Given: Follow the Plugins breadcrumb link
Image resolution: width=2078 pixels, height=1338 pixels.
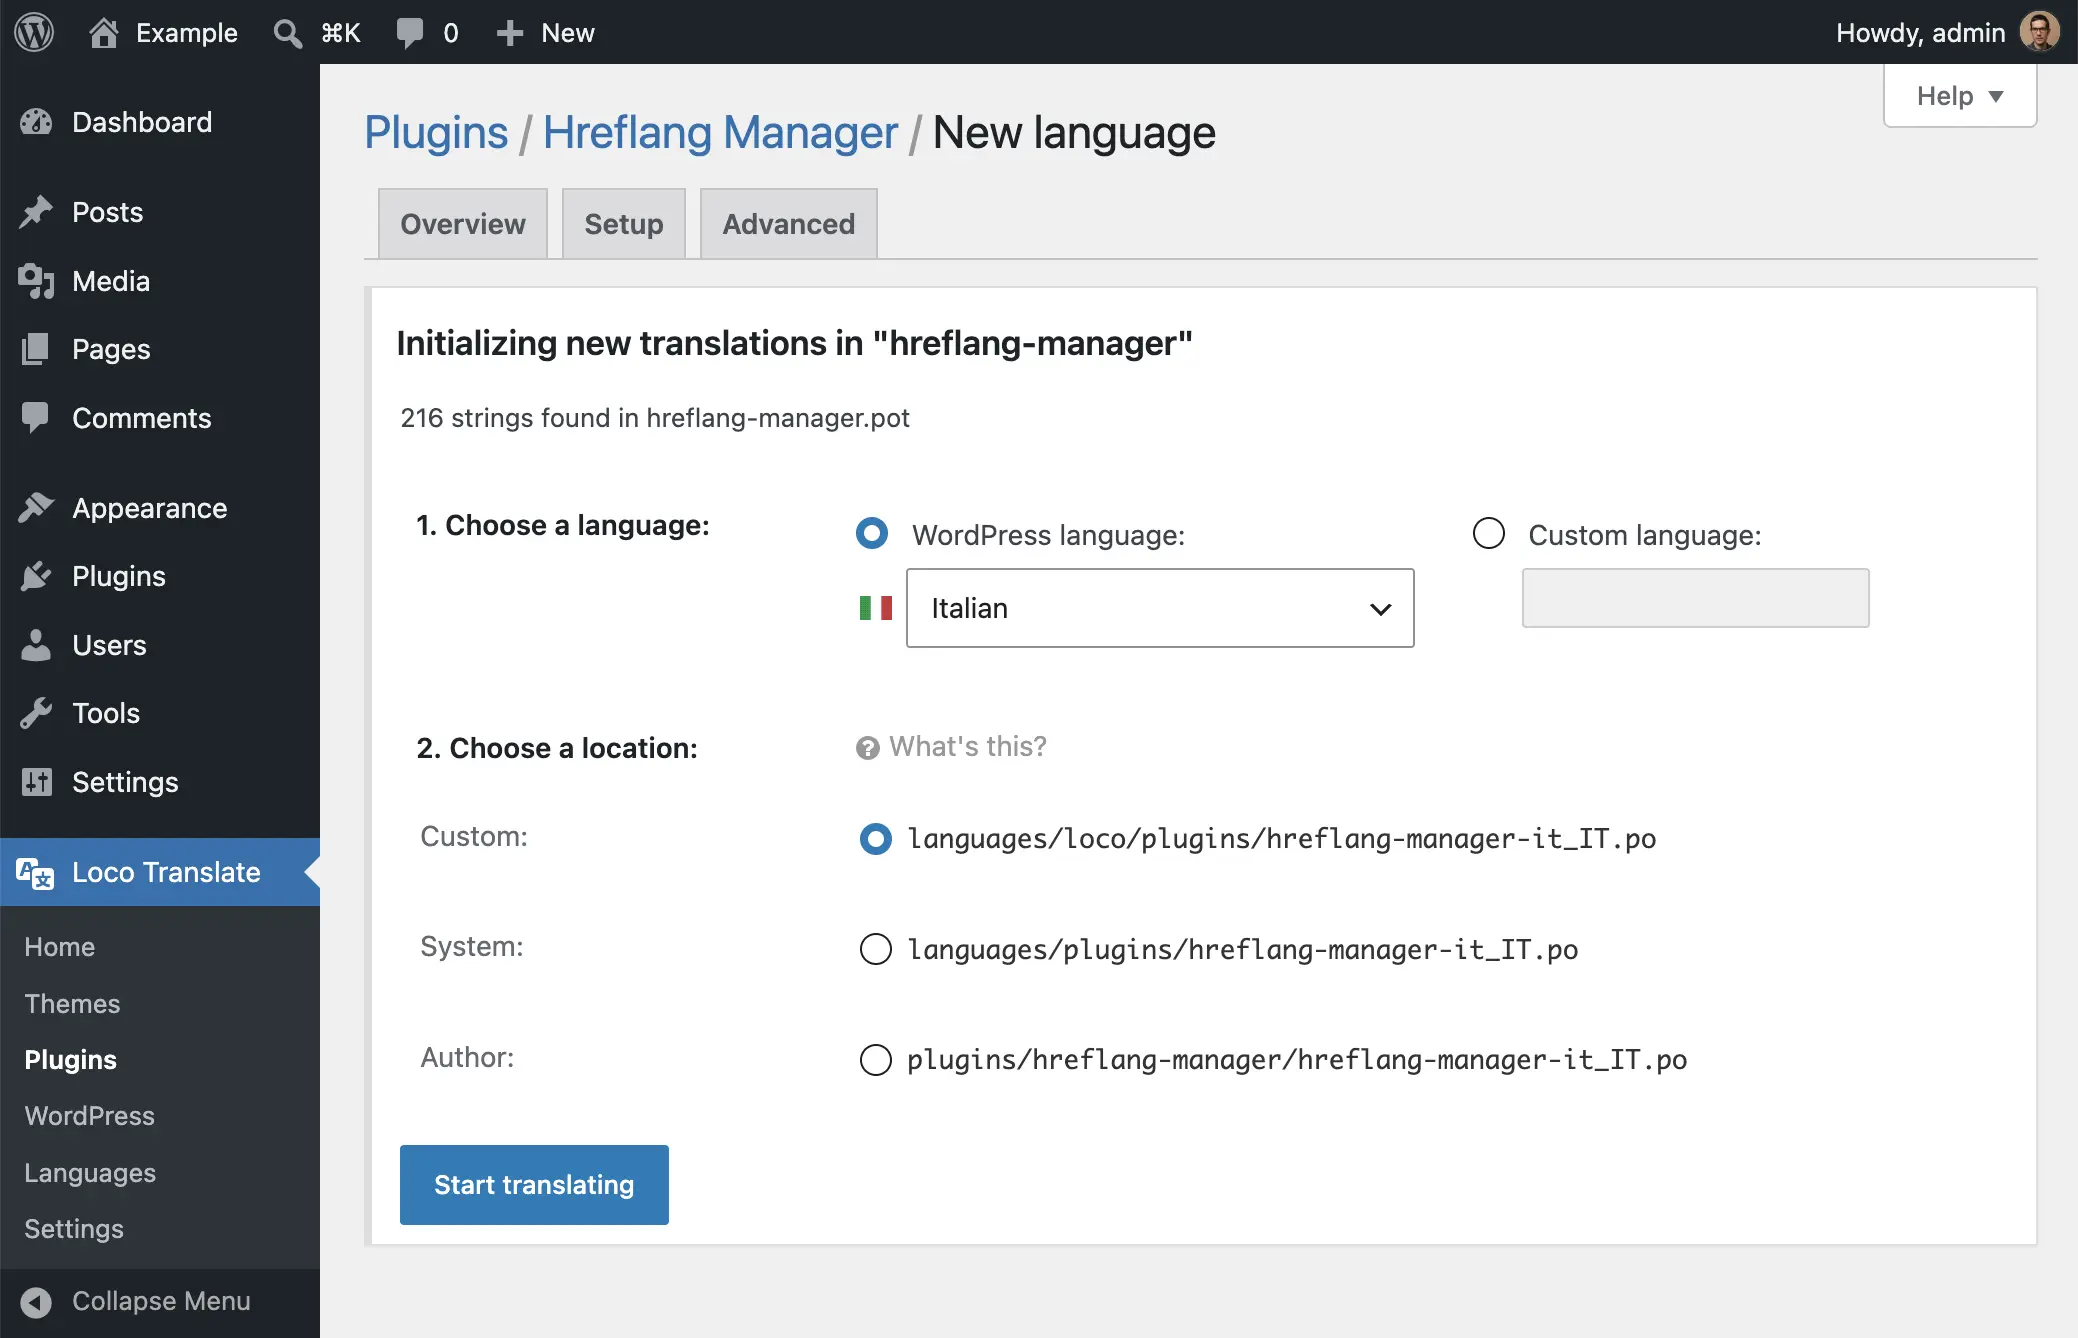Looking at the screenshot, I should click(436, 133).
